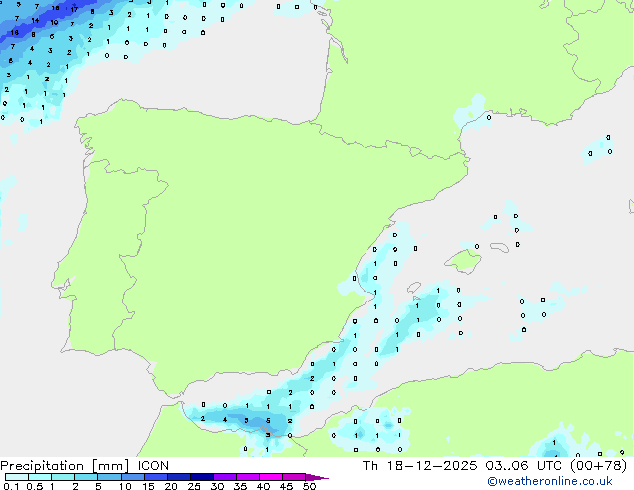The image size is (634, 490).
Task: Click the "ICON" model name label
Action: coord(153,466)
